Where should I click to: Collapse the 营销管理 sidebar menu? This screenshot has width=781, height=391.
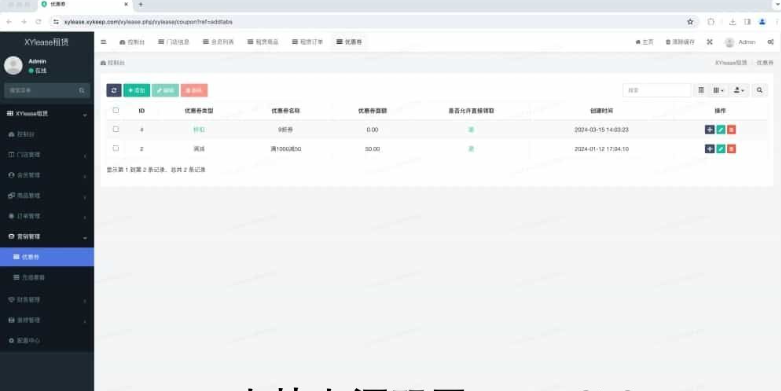point(47,237)
